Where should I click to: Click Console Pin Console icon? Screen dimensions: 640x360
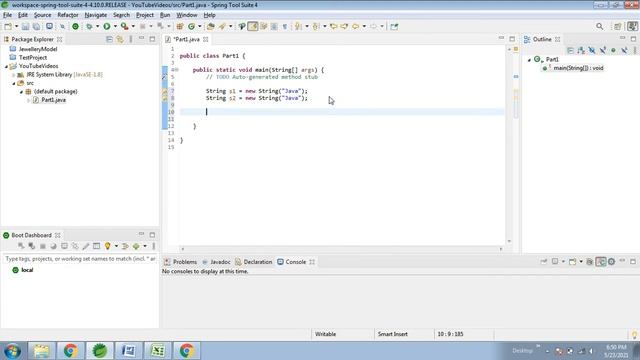(544, 262)
